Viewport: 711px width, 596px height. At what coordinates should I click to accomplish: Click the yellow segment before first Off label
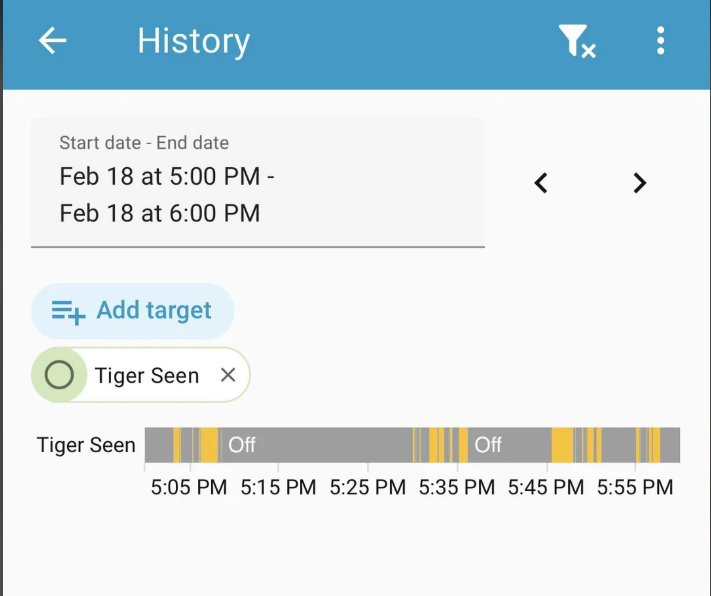point(209,445)
